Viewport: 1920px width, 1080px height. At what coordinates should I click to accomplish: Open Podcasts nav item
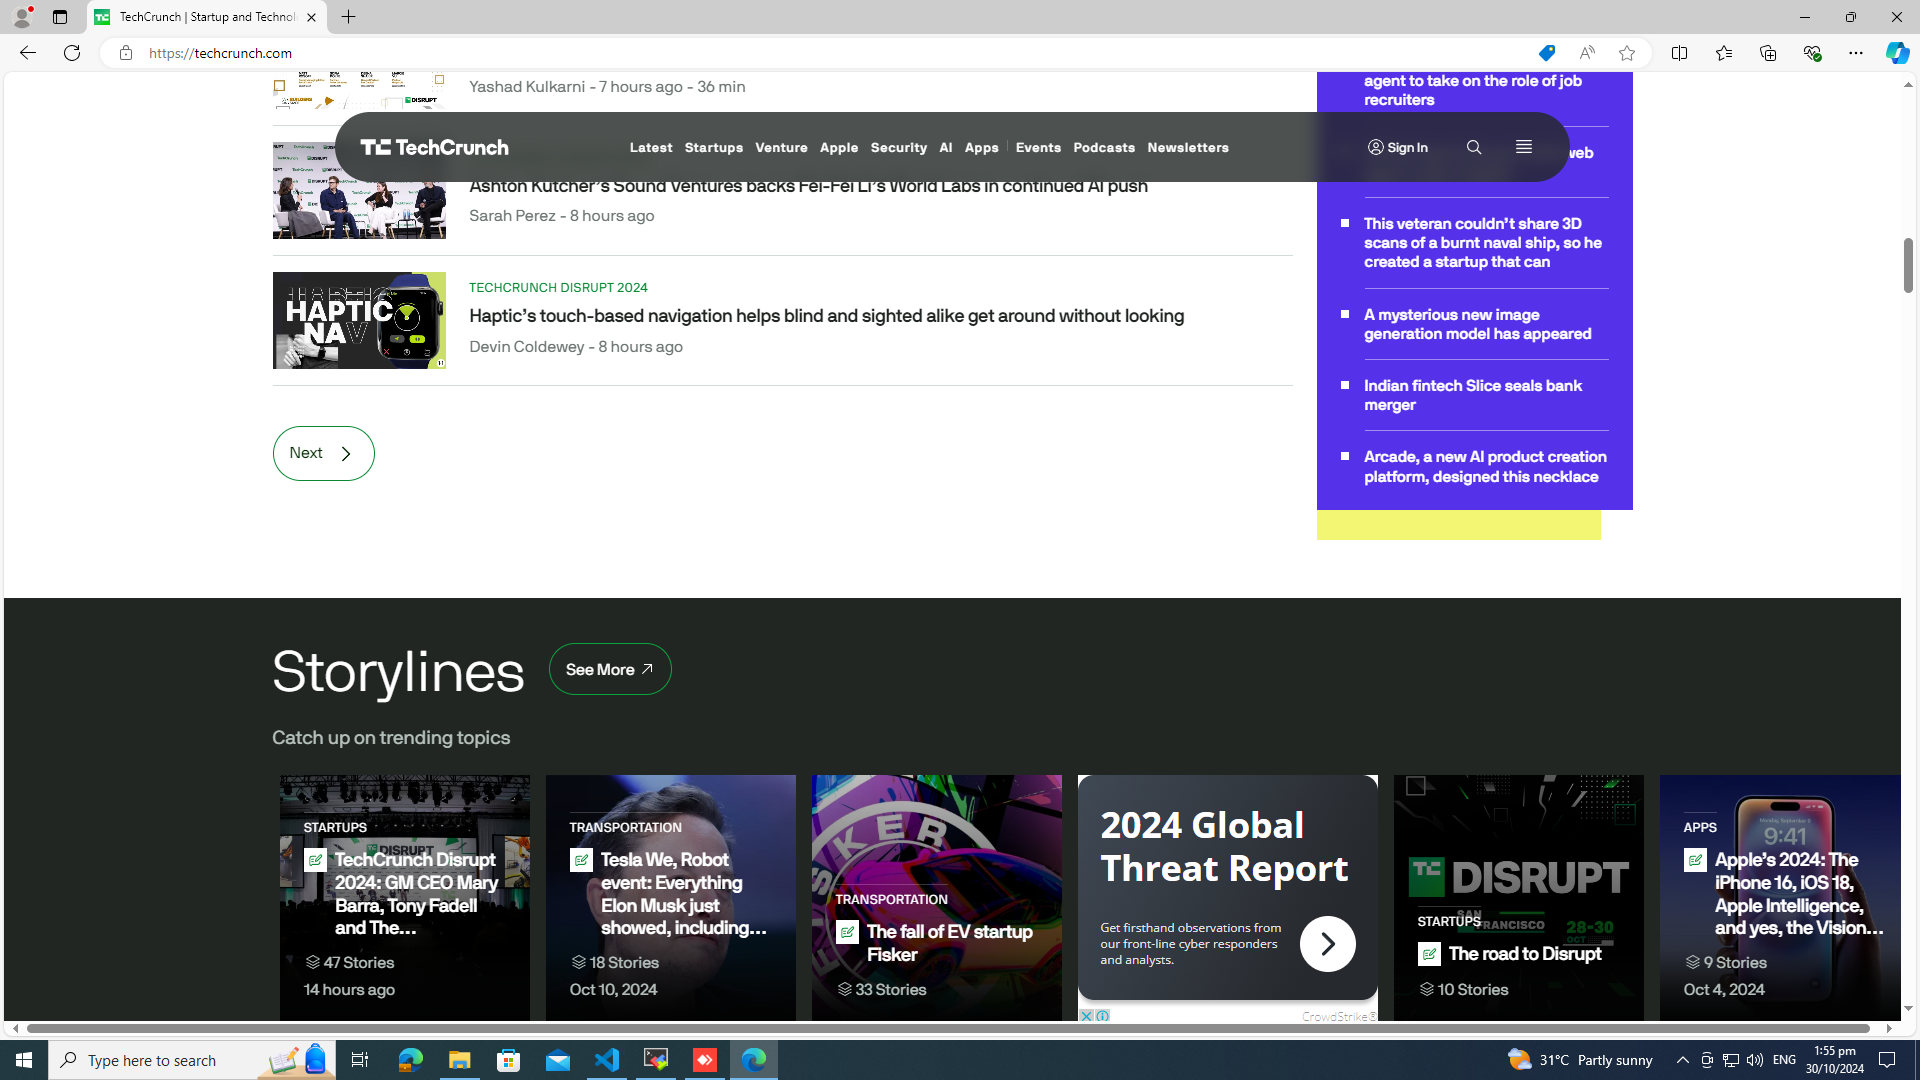(x=1104, y=147)
